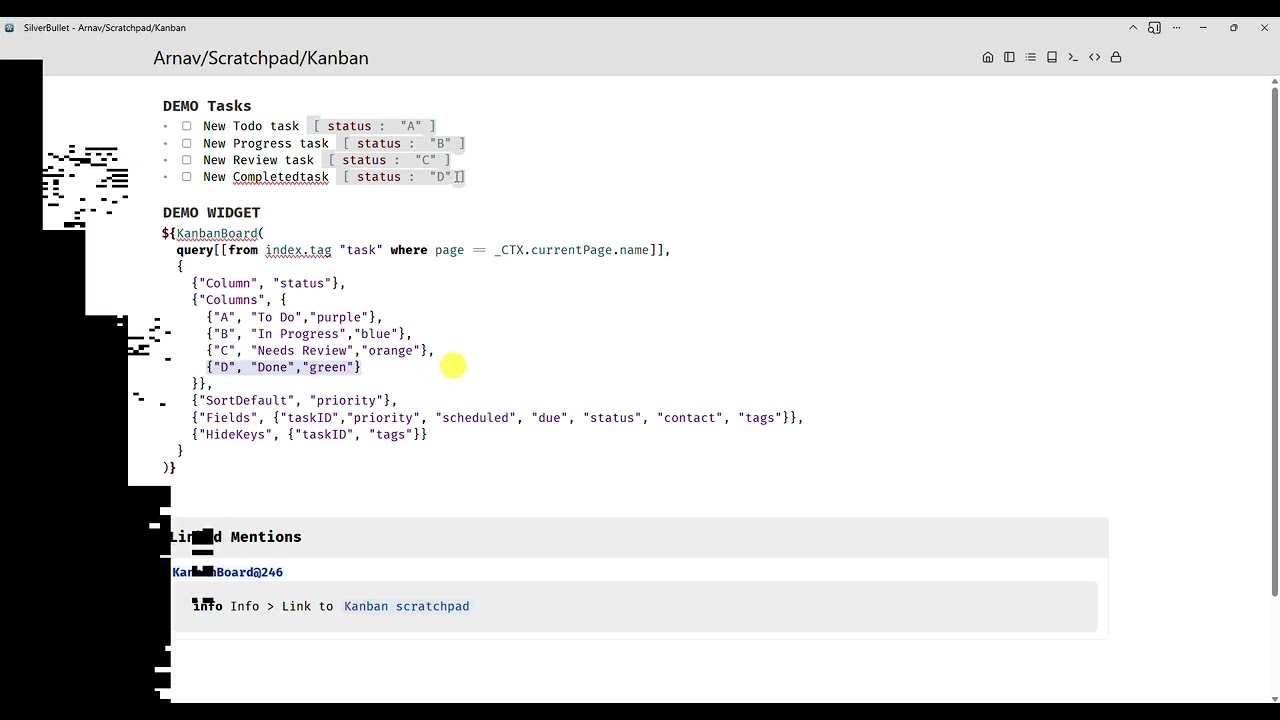Tick the New Review task checkbox

tap(187, 160)
